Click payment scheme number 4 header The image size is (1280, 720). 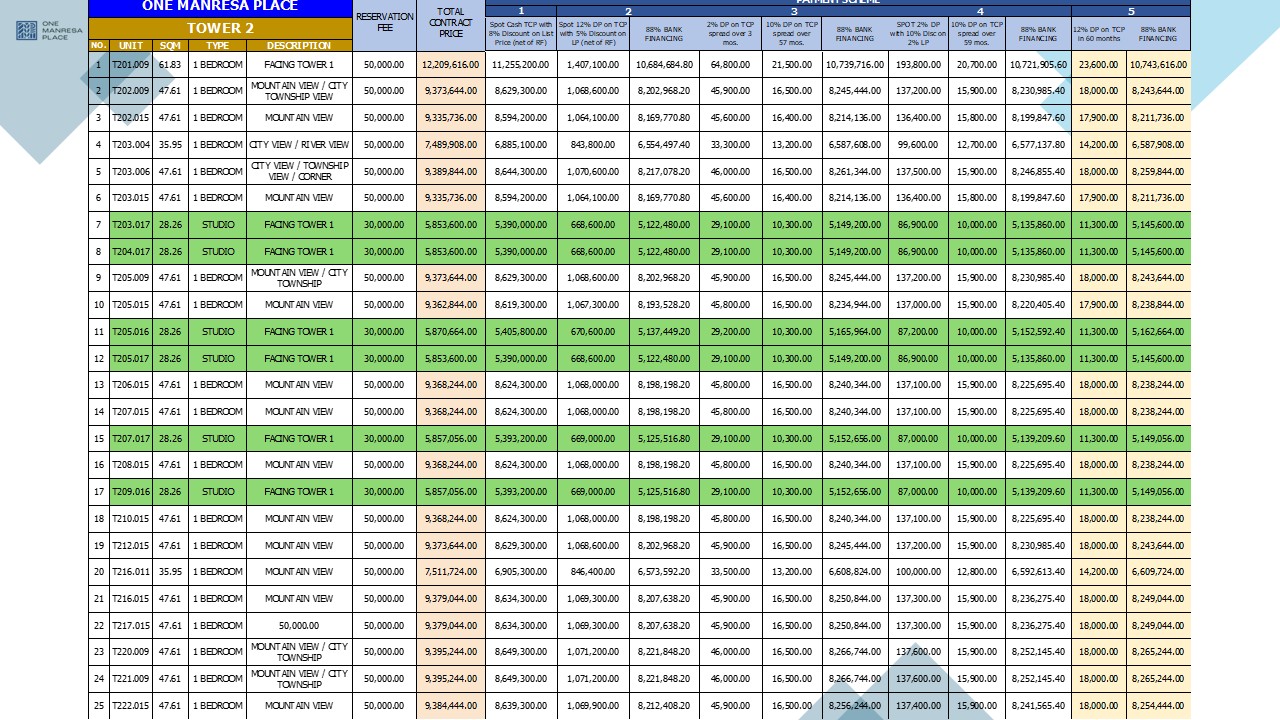coord(979,11)
